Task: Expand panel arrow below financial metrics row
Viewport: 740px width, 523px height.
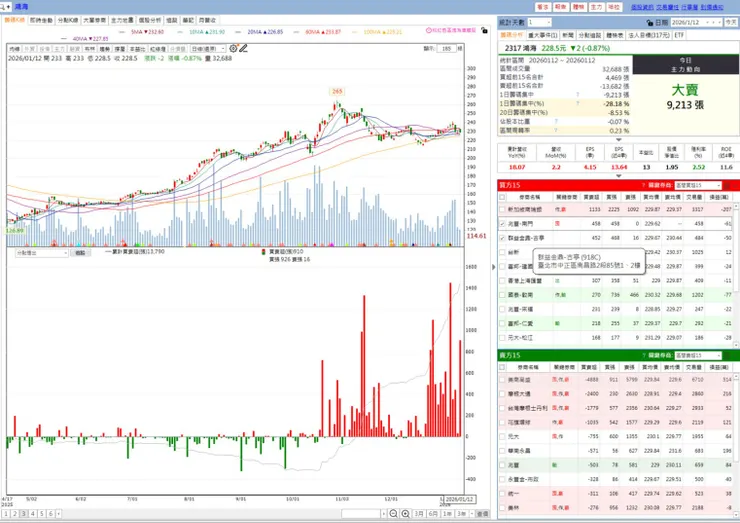Action: (x=618, y=176)
